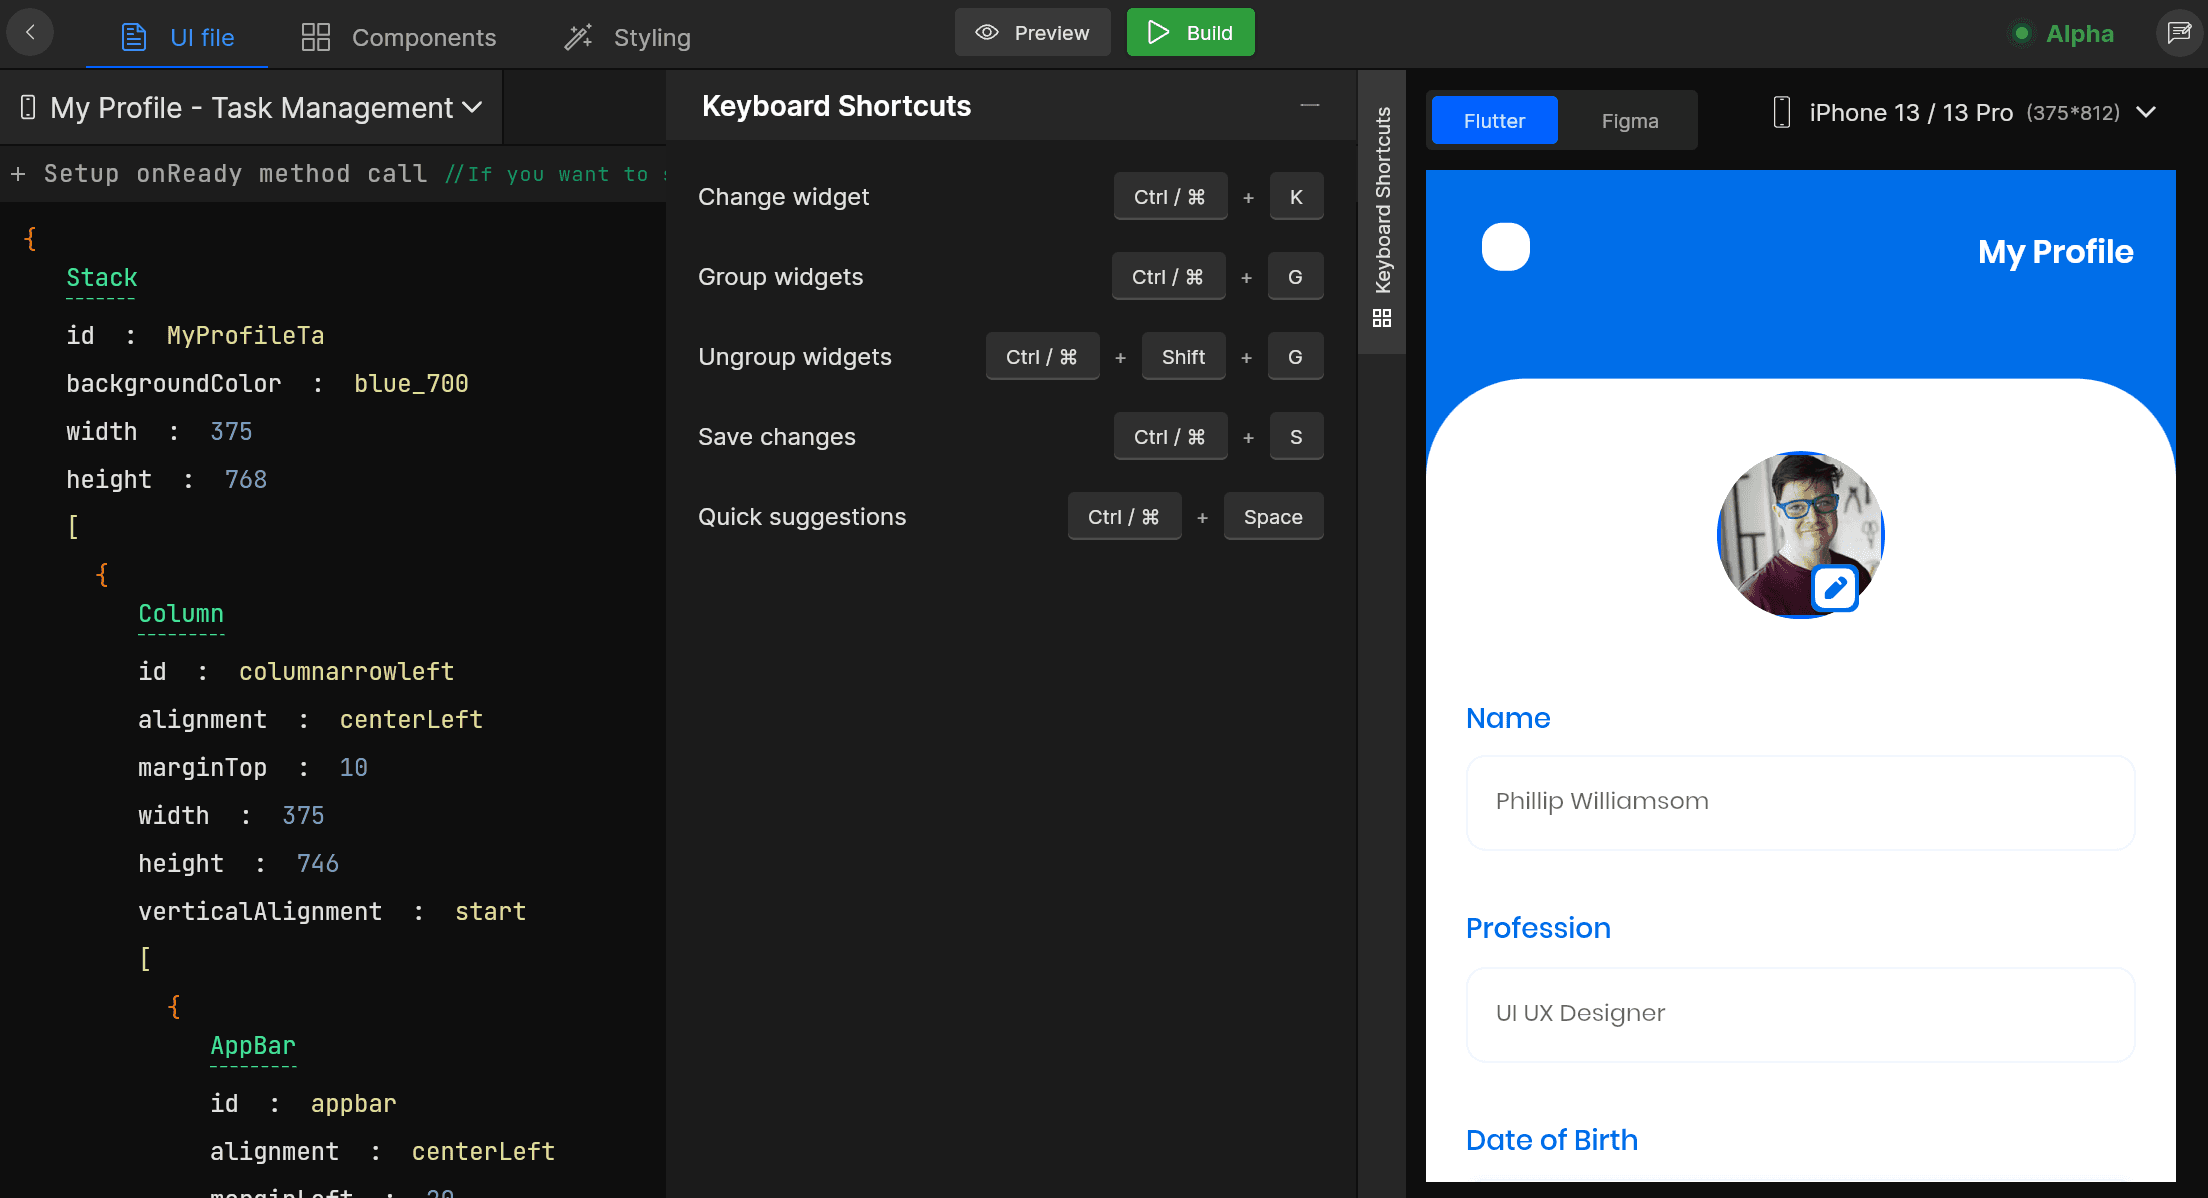Image resolution: width=2208 pixels, height=1198 pixels.
Task: Click the Change widget shortcut row label
Action: coord(783,197)
